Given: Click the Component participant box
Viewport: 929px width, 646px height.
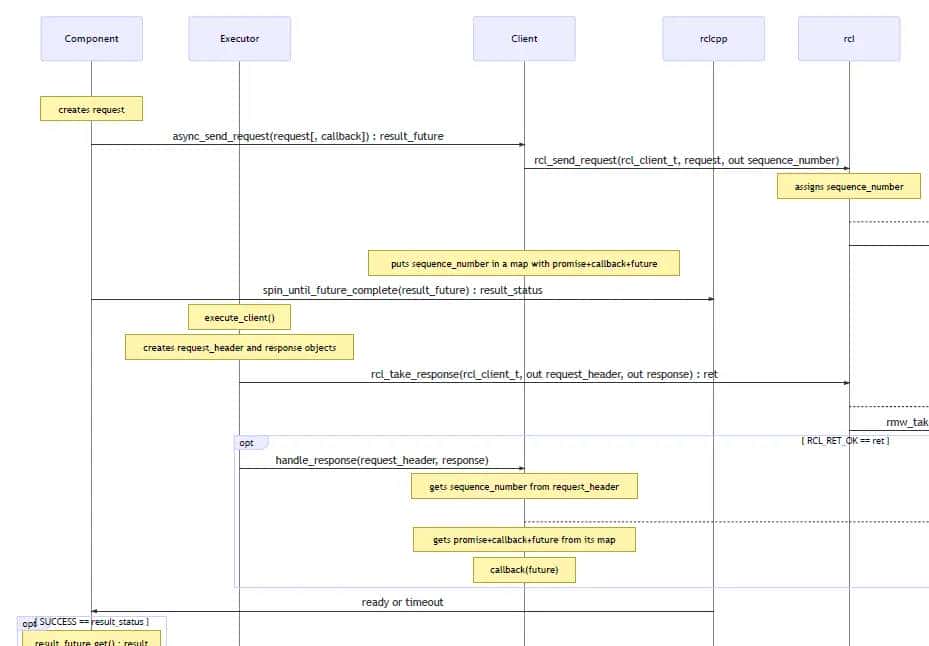Looking at the screenshot, I should [91, 39].
